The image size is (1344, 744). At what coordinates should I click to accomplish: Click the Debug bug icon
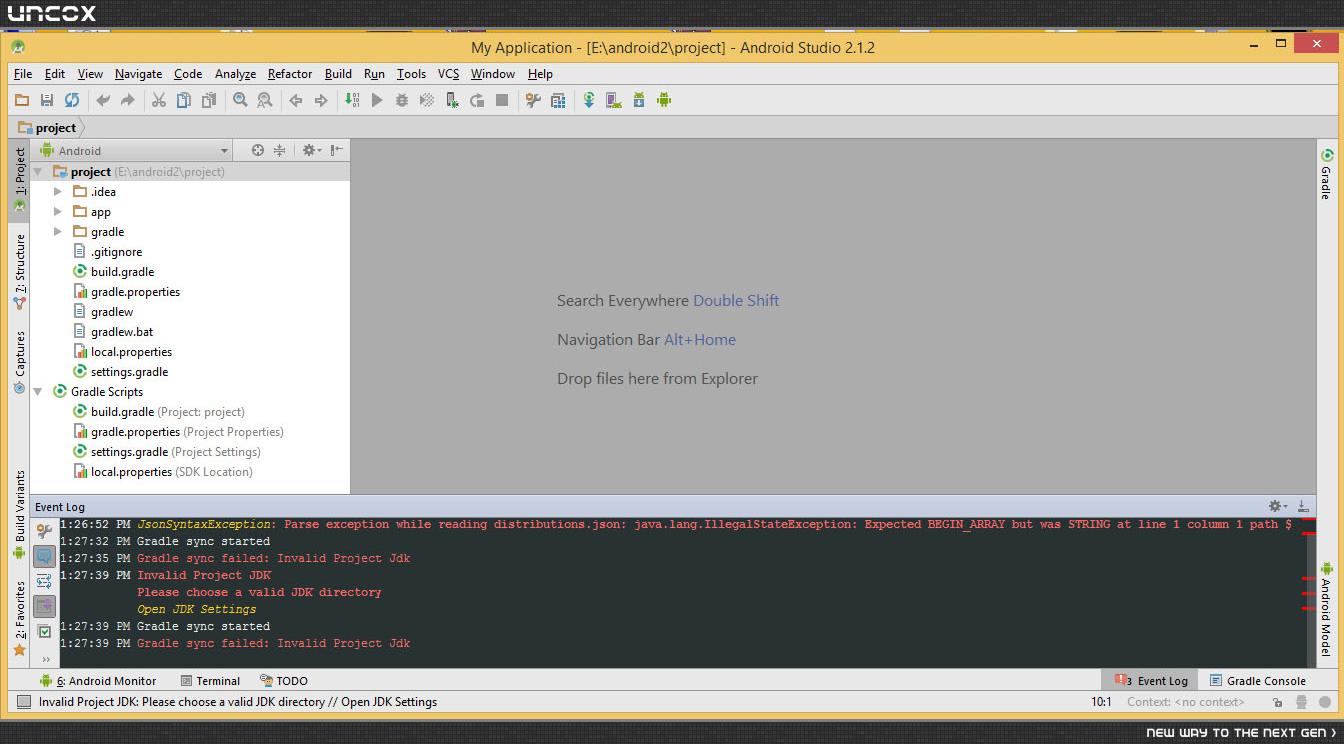point(402,100)
